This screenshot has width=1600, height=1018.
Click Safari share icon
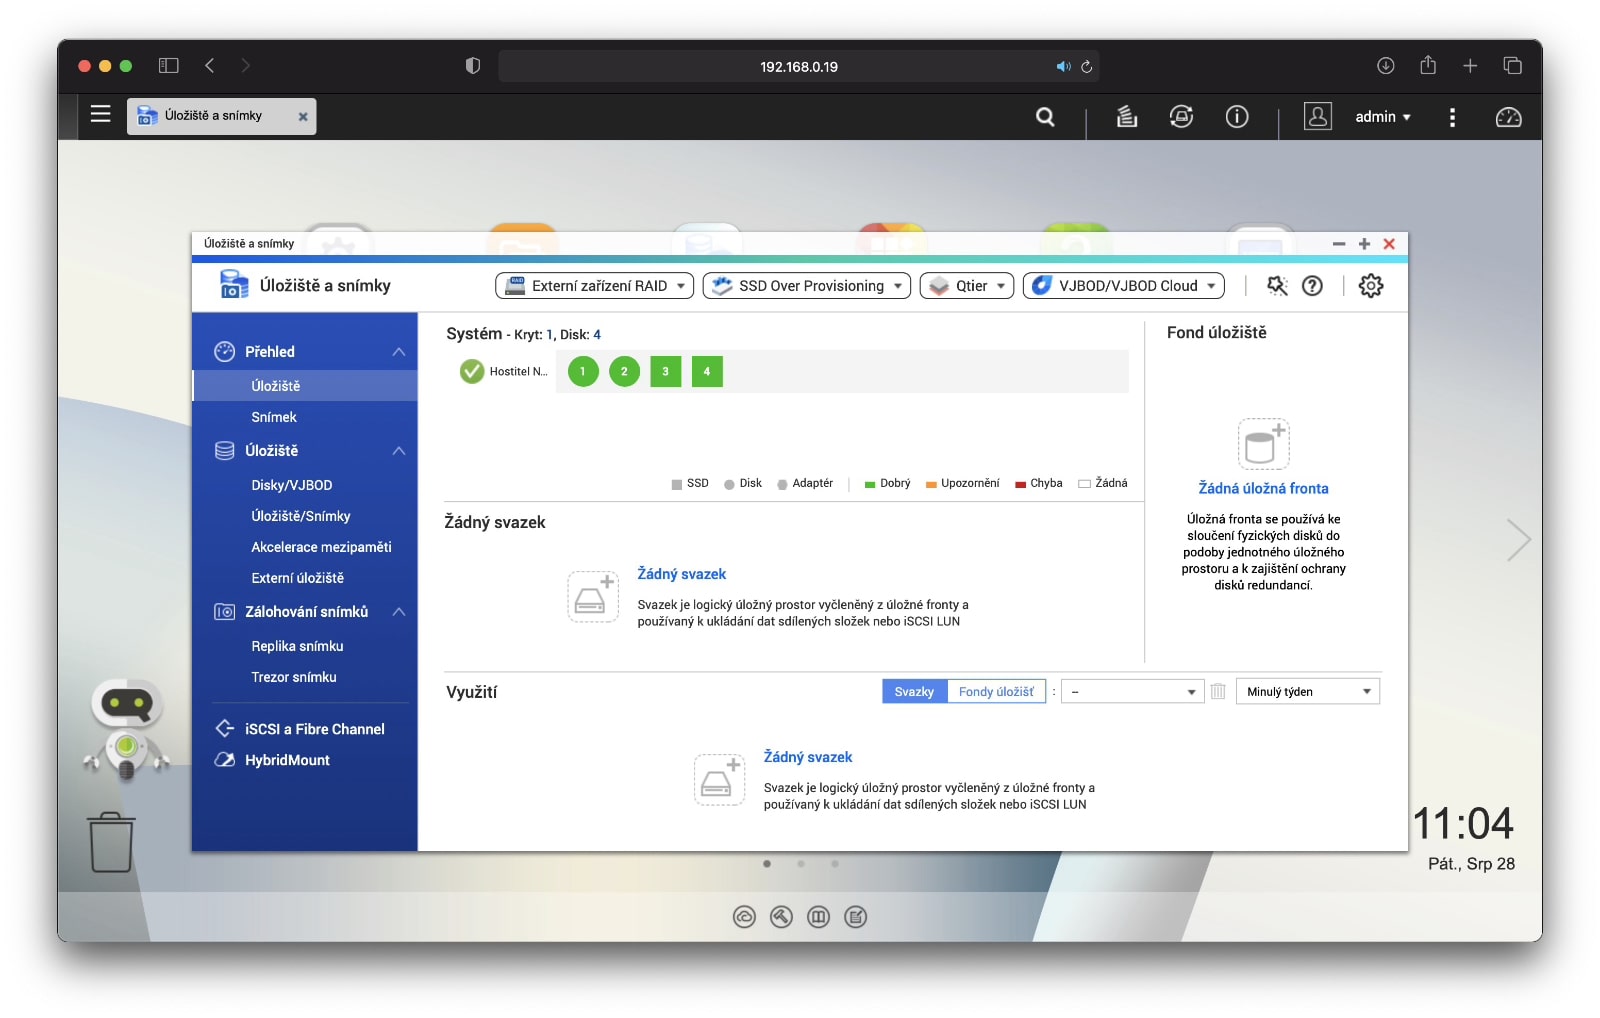click(x=1428, y=65)
